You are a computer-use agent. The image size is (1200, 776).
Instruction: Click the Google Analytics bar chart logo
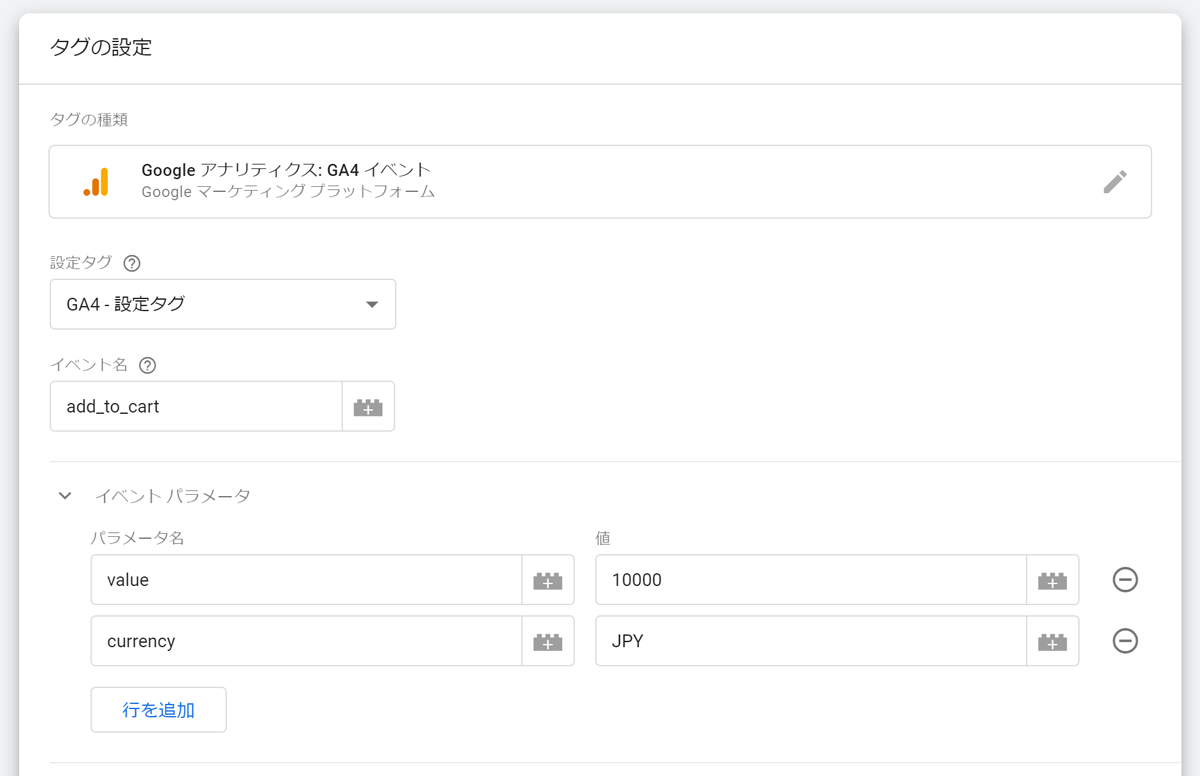click(x=96, y=181)
